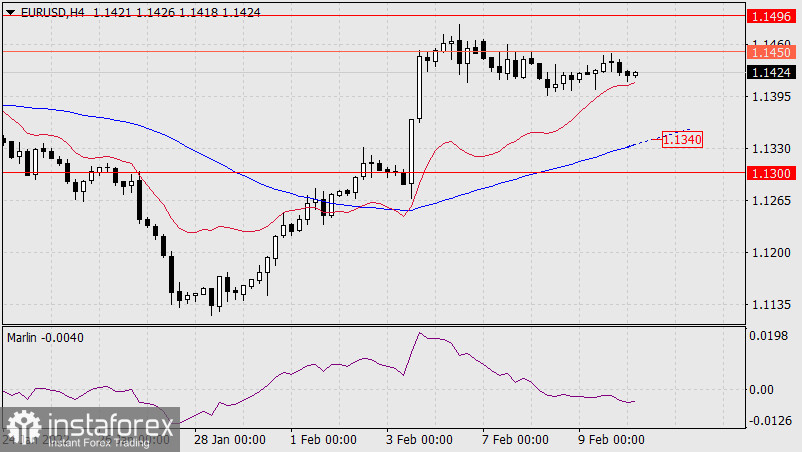The image size is (802, 452).
Task: Click the Marlin -0.0040 indicator label
Action: [44, 337]
